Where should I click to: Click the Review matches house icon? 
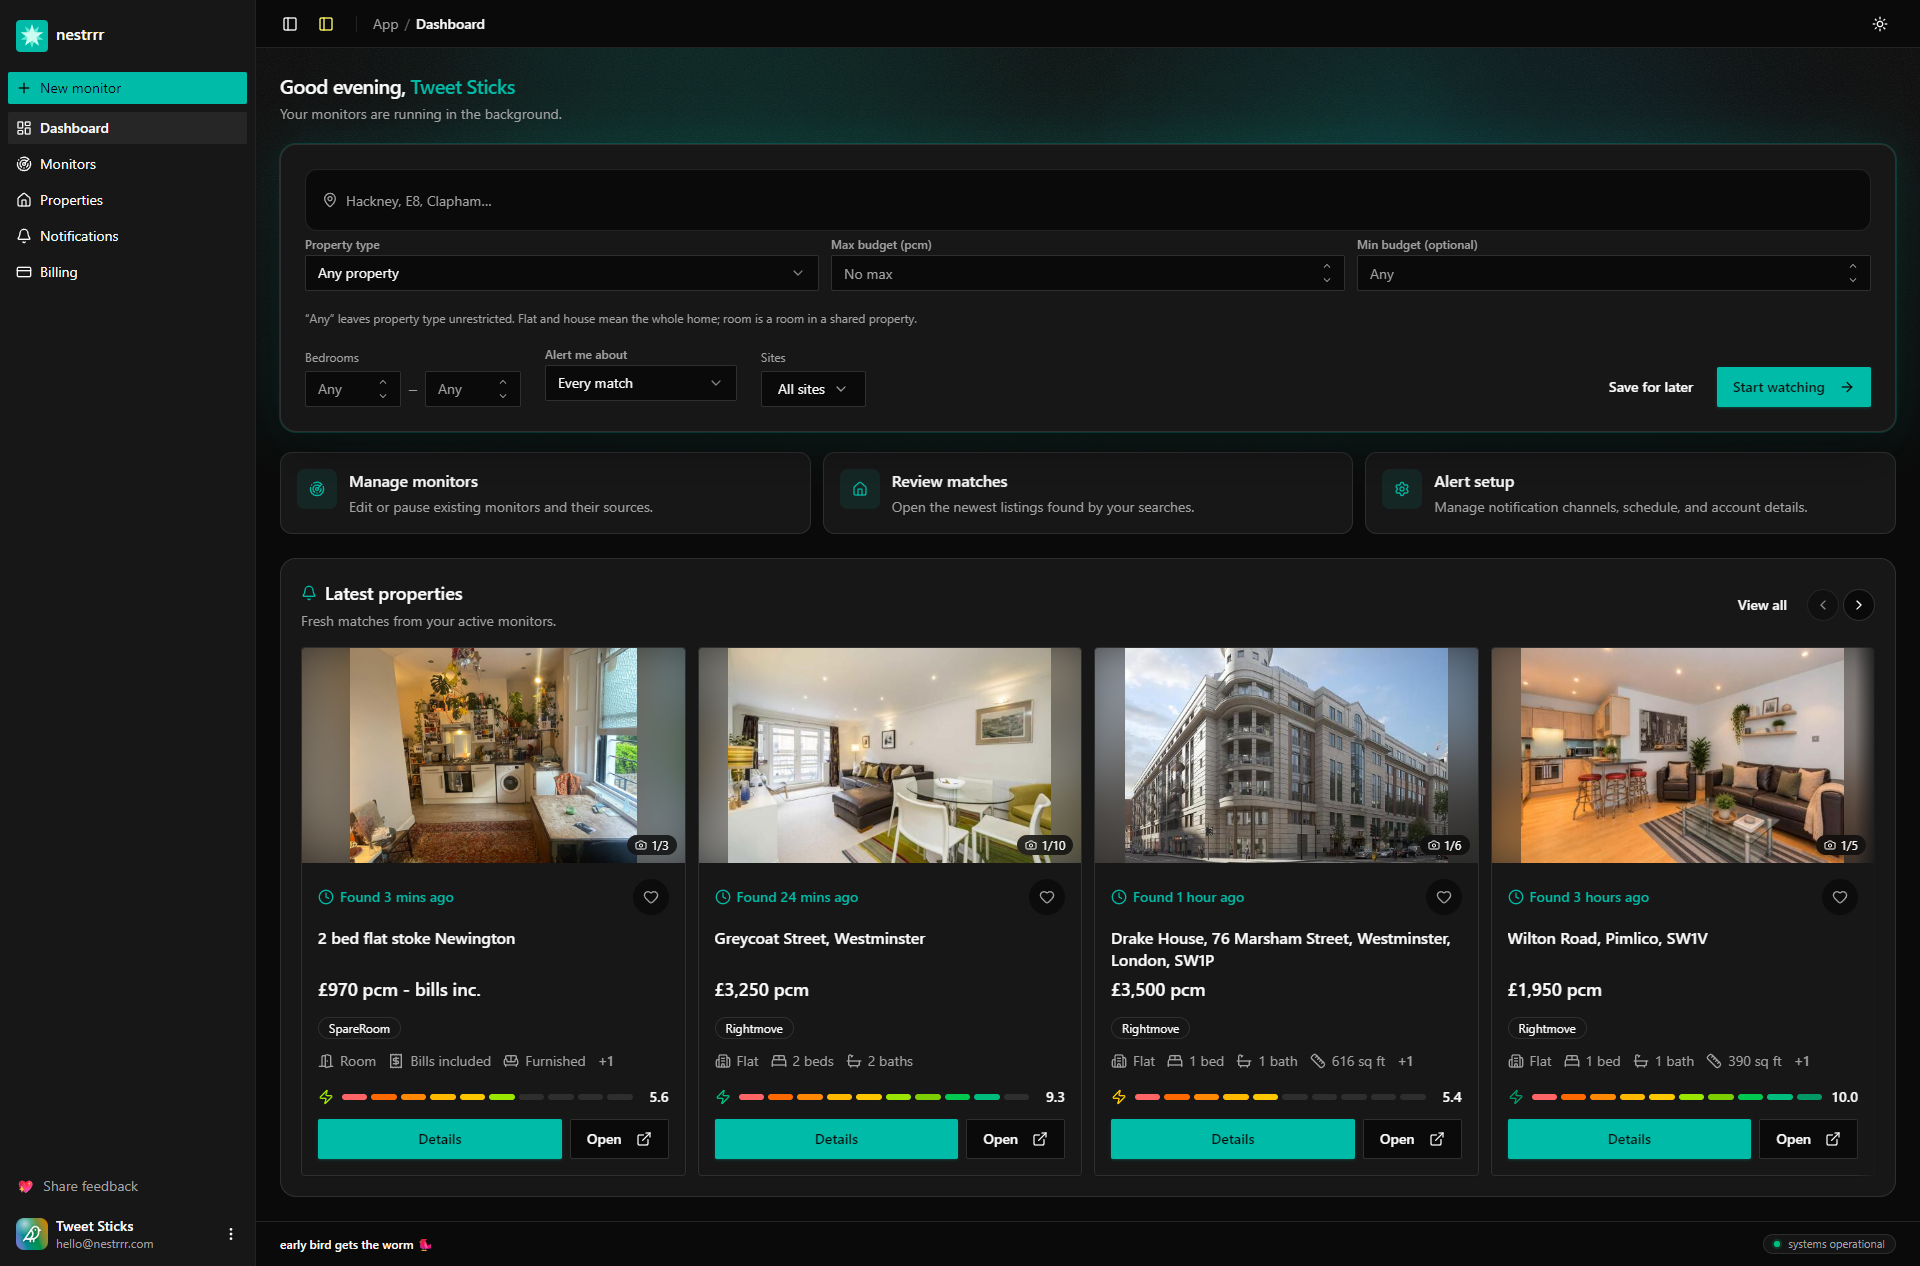point(860,489)
